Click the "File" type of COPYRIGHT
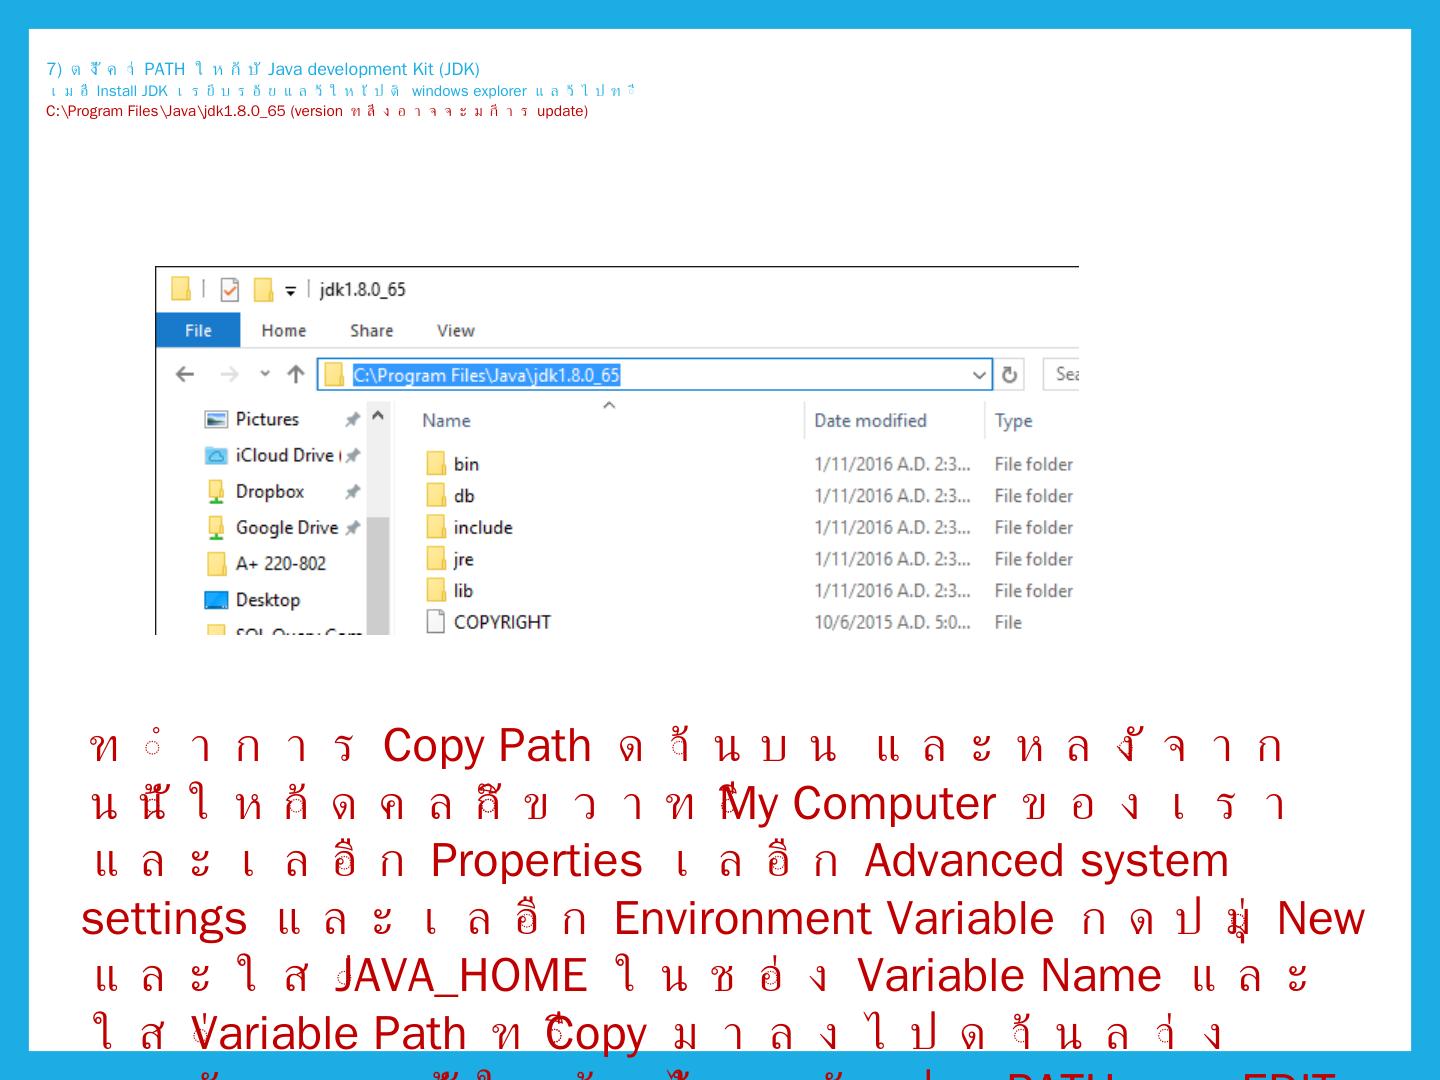The height and width of the screenshot is (1080, 1440). [1008, 623]
